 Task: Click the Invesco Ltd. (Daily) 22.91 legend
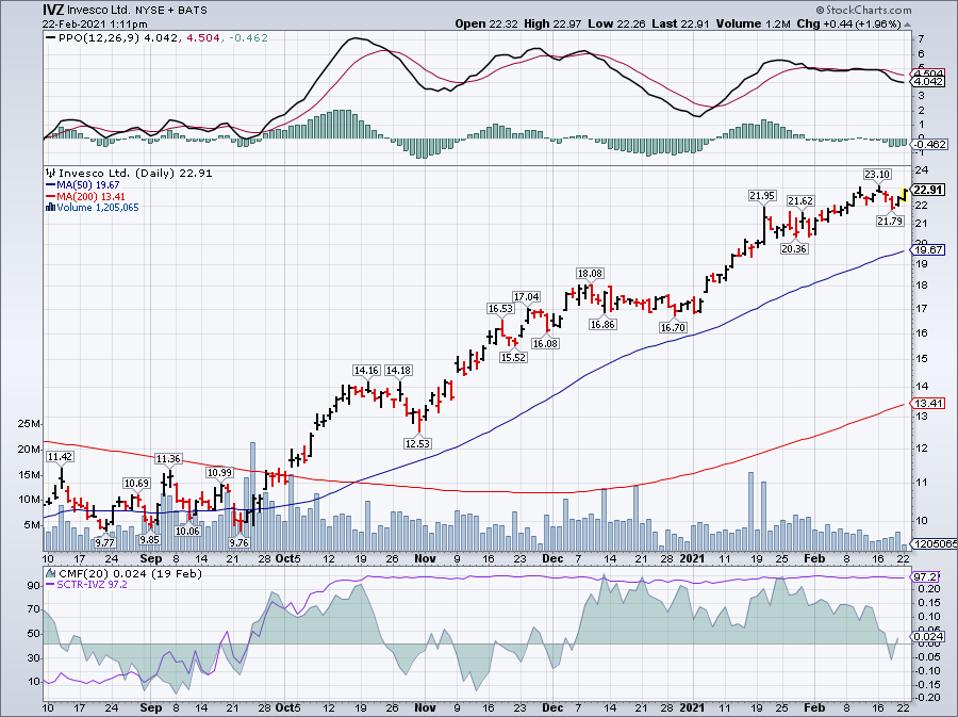click(135, 173)
